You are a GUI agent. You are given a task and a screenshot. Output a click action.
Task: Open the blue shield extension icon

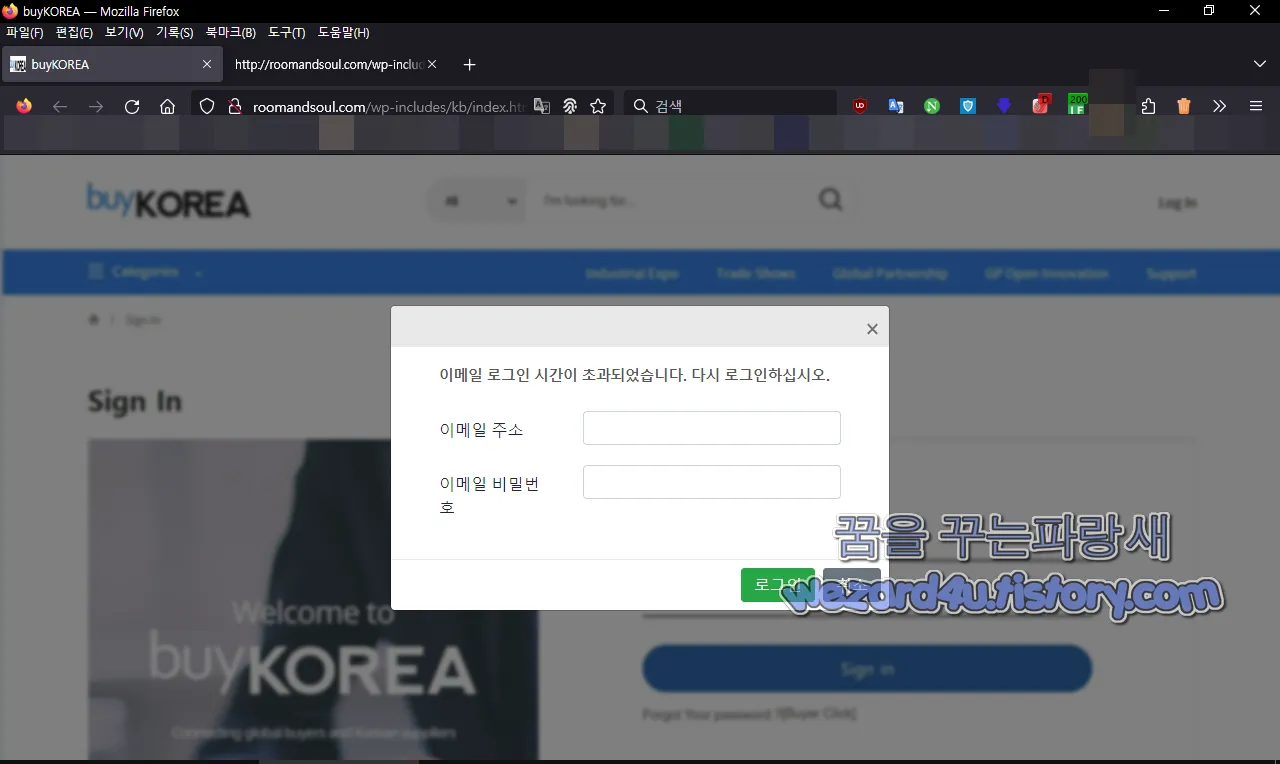(x=968, y=106)
